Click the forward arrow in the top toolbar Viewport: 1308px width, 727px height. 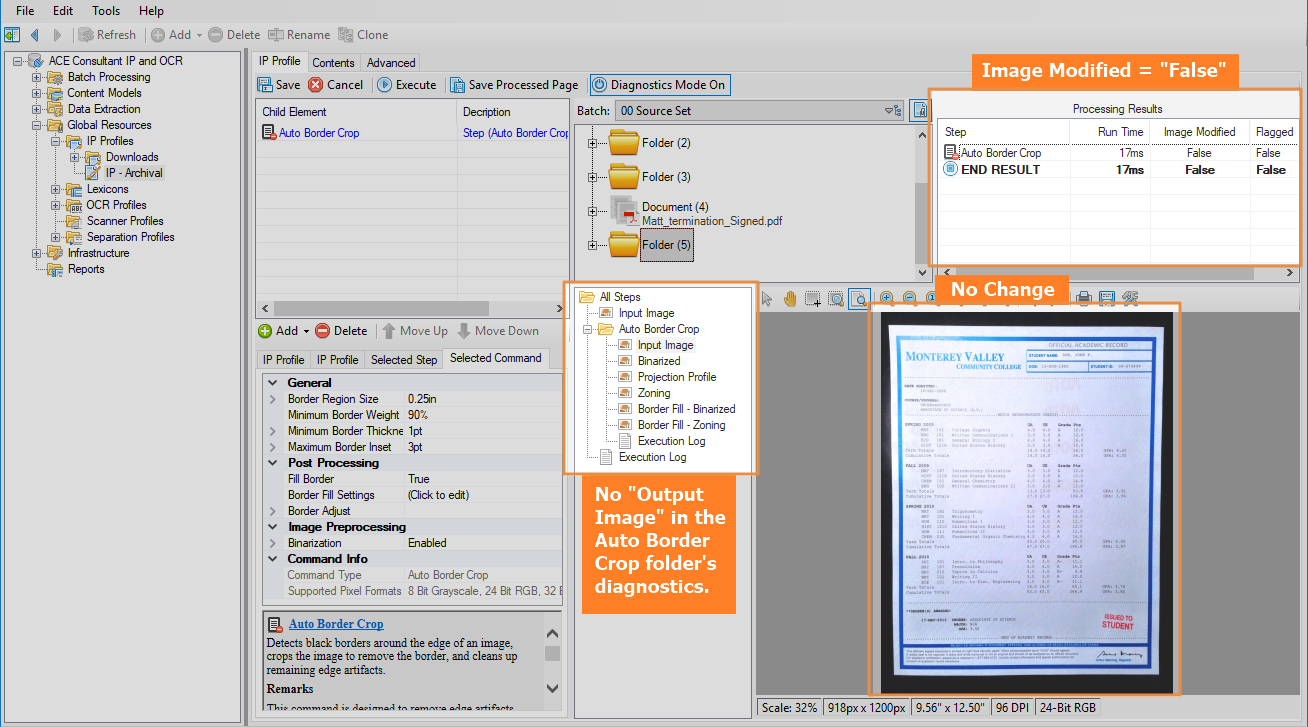coord(57,35)
